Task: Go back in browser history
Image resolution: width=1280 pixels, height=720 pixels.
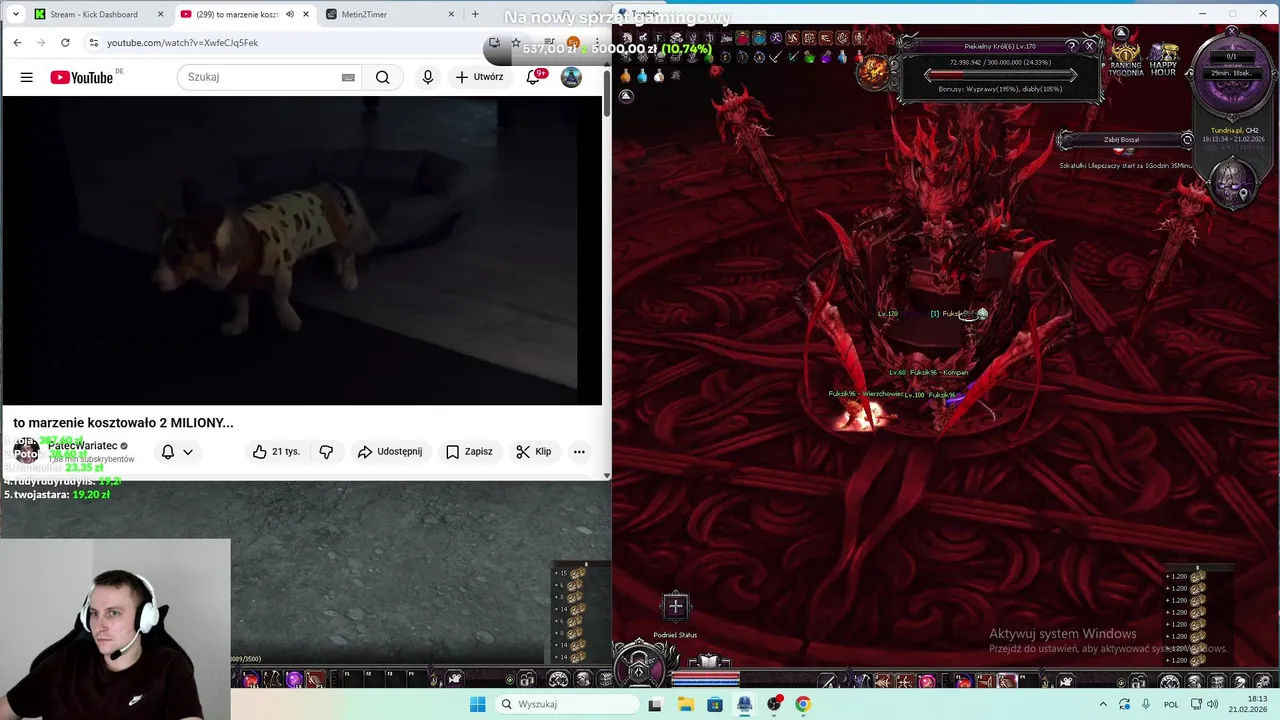Action: coord(17,43)
